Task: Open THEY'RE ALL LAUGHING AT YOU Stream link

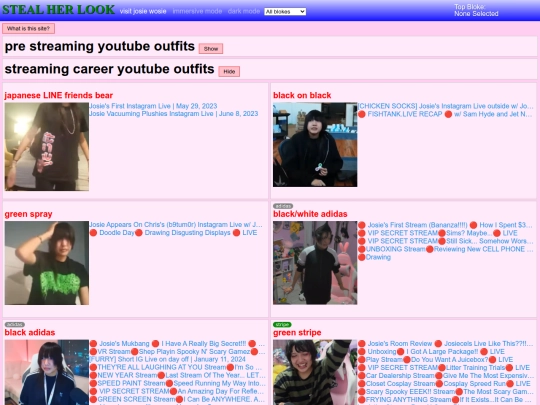Action: pyautogui.click(x=176, y=367)
